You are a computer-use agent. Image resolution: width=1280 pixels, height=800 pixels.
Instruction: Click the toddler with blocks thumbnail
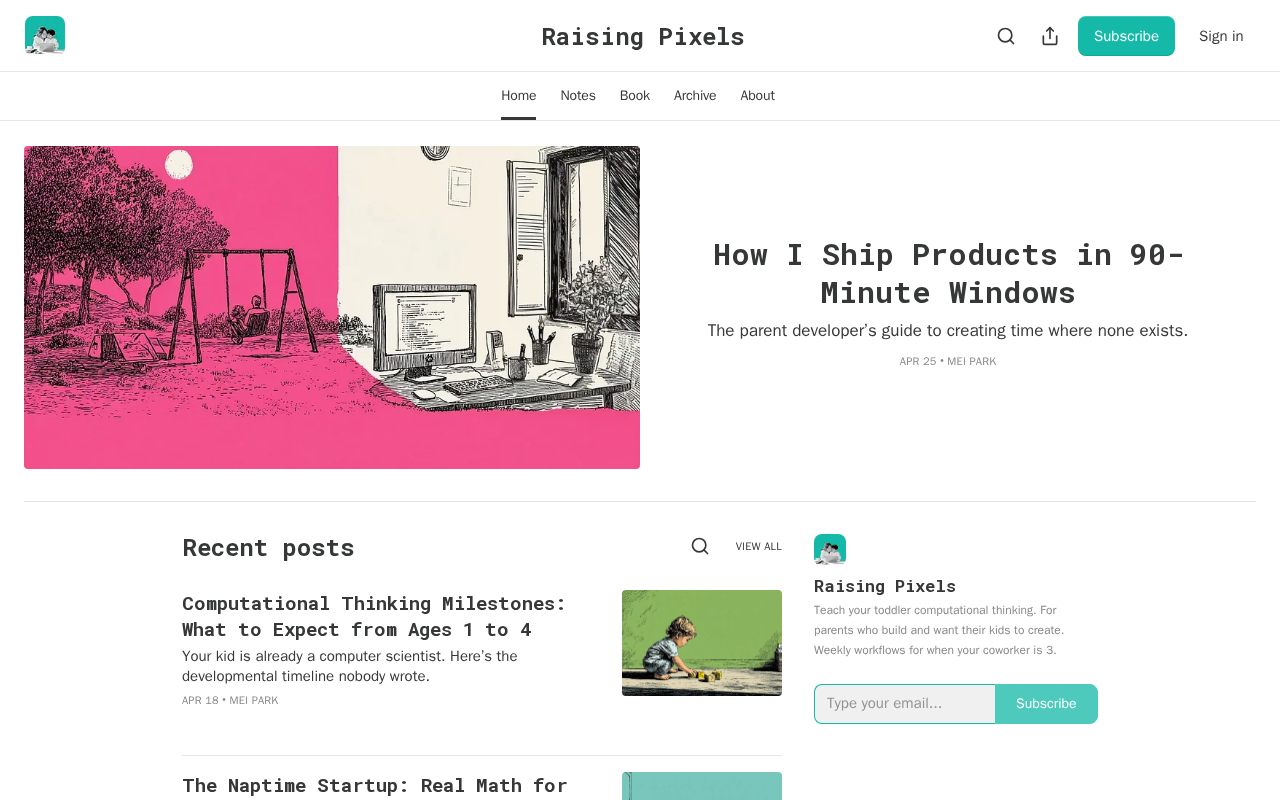[702, 643]
